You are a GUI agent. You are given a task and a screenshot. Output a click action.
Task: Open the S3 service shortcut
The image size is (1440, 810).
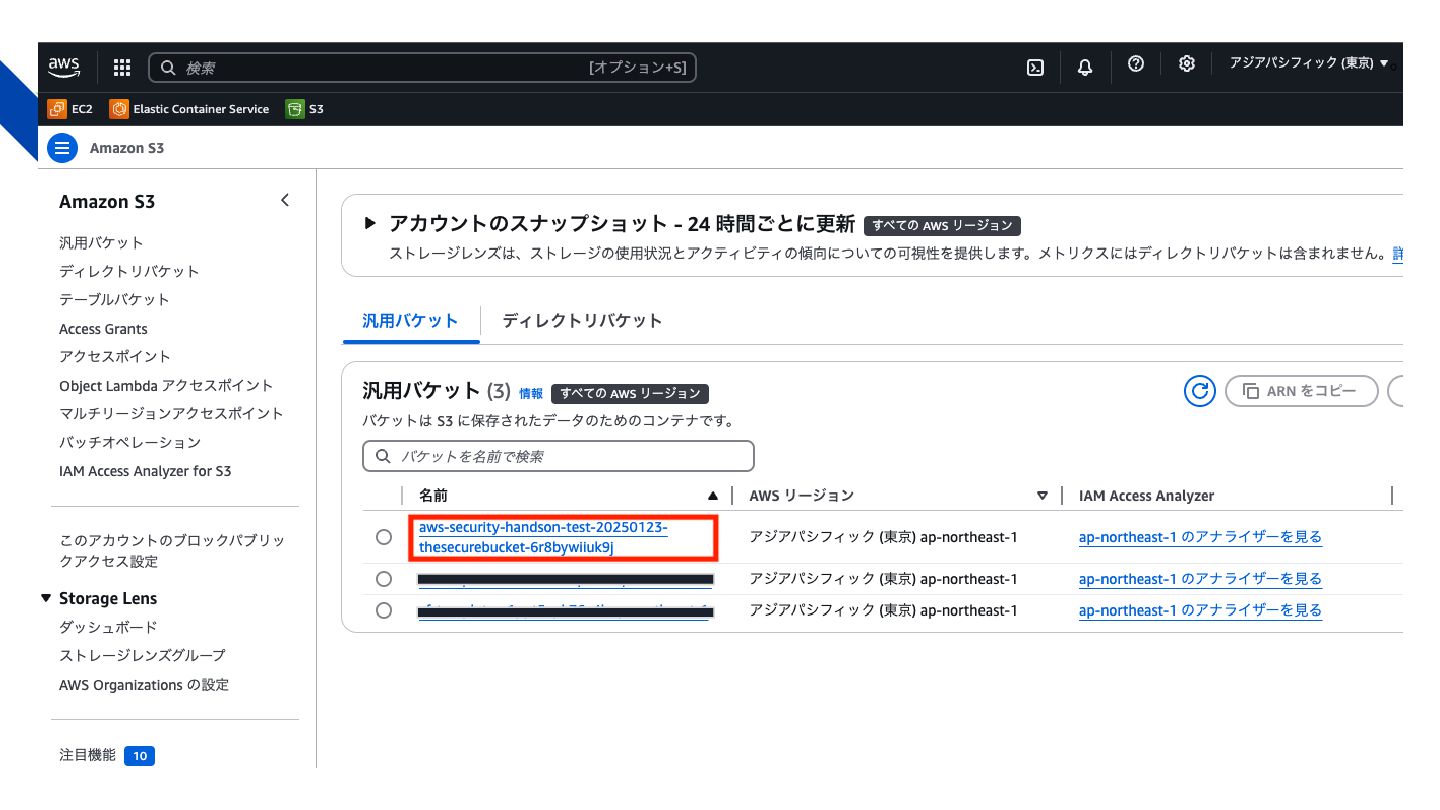pyautogui.click(x=305, y=109)
